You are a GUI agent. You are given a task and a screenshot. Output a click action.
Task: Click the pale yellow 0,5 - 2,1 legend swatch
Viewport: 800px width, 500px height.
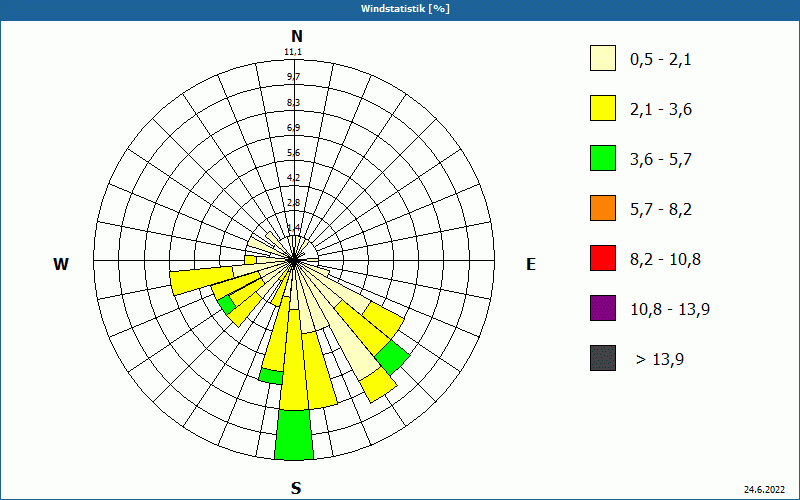603,58
